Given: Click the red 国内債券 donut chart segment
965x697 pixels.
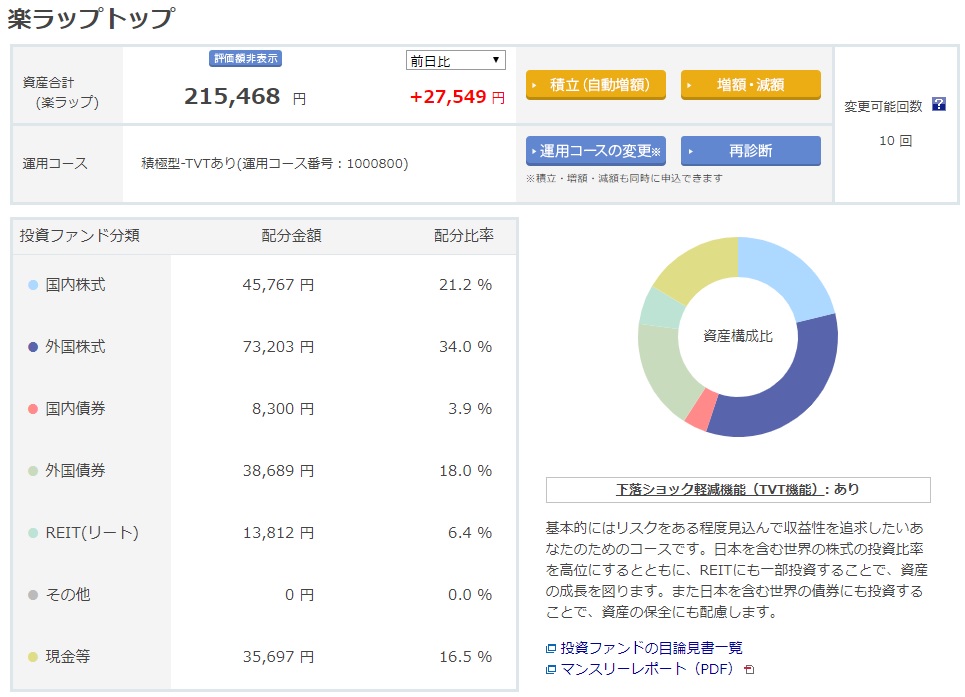Looking at the screenshot, I should [702, 409].
